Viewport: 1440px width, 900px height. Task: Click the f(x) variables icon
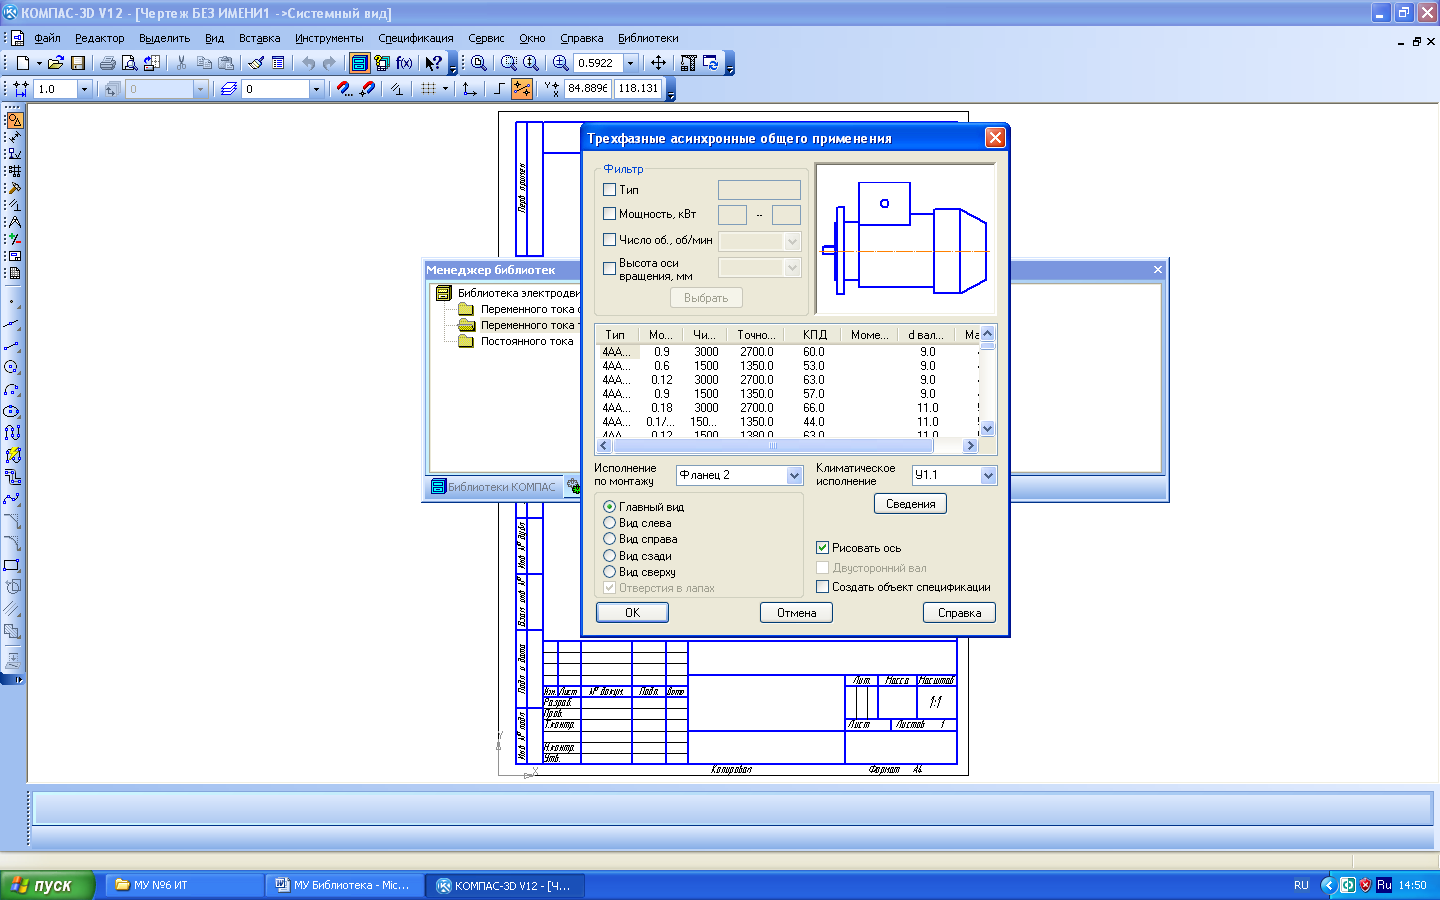(404, 63)
